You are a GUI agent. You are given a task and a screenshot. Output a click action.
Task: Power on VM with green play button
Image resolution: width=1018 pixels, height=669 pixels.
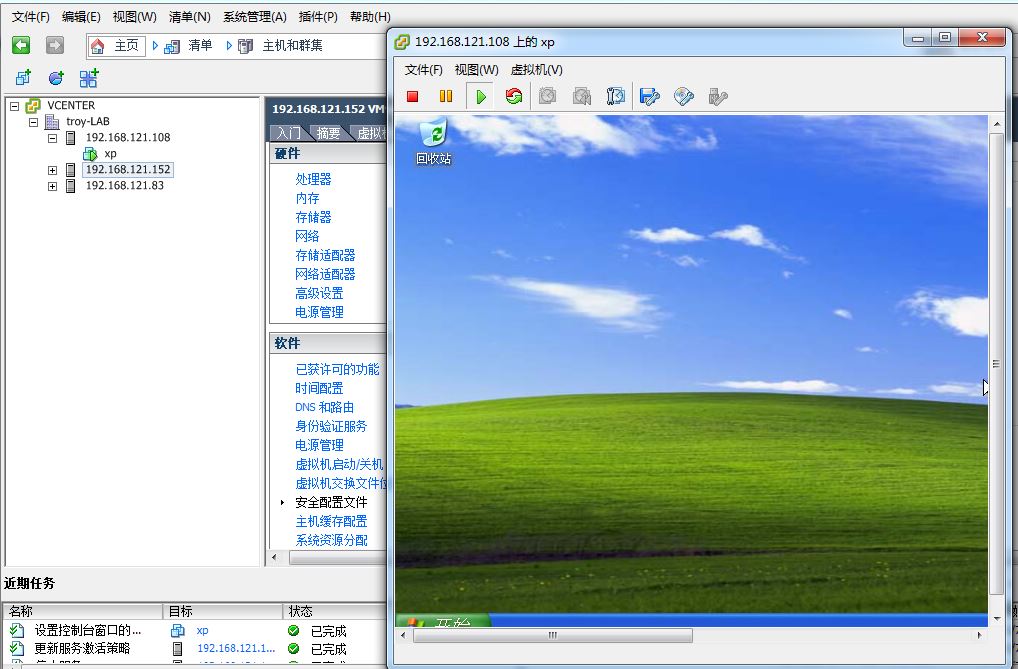tap(480, 97)
